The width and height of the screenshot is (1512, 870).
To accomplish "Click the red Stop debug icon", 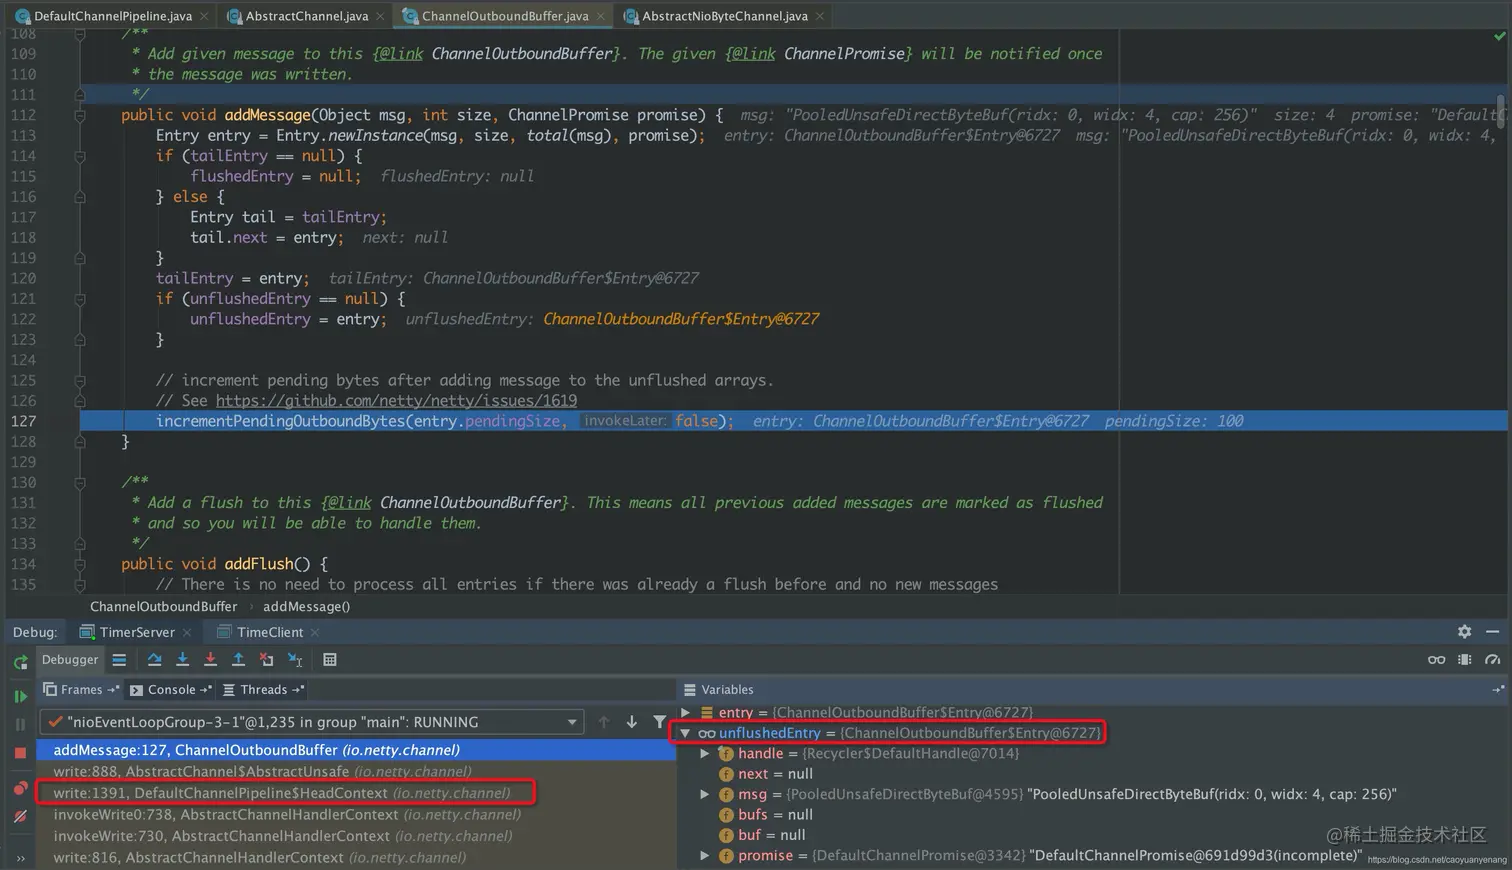I will pos(20,752).
